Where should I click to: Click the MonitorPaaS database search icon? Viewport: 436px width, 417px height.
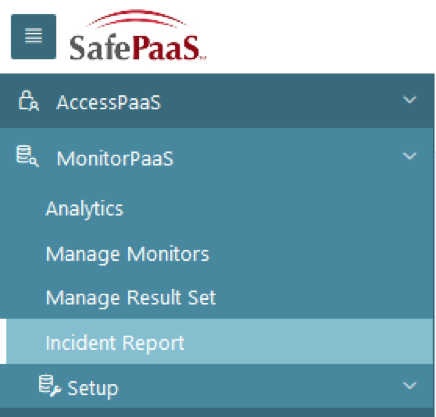click(x=28, y=156)
